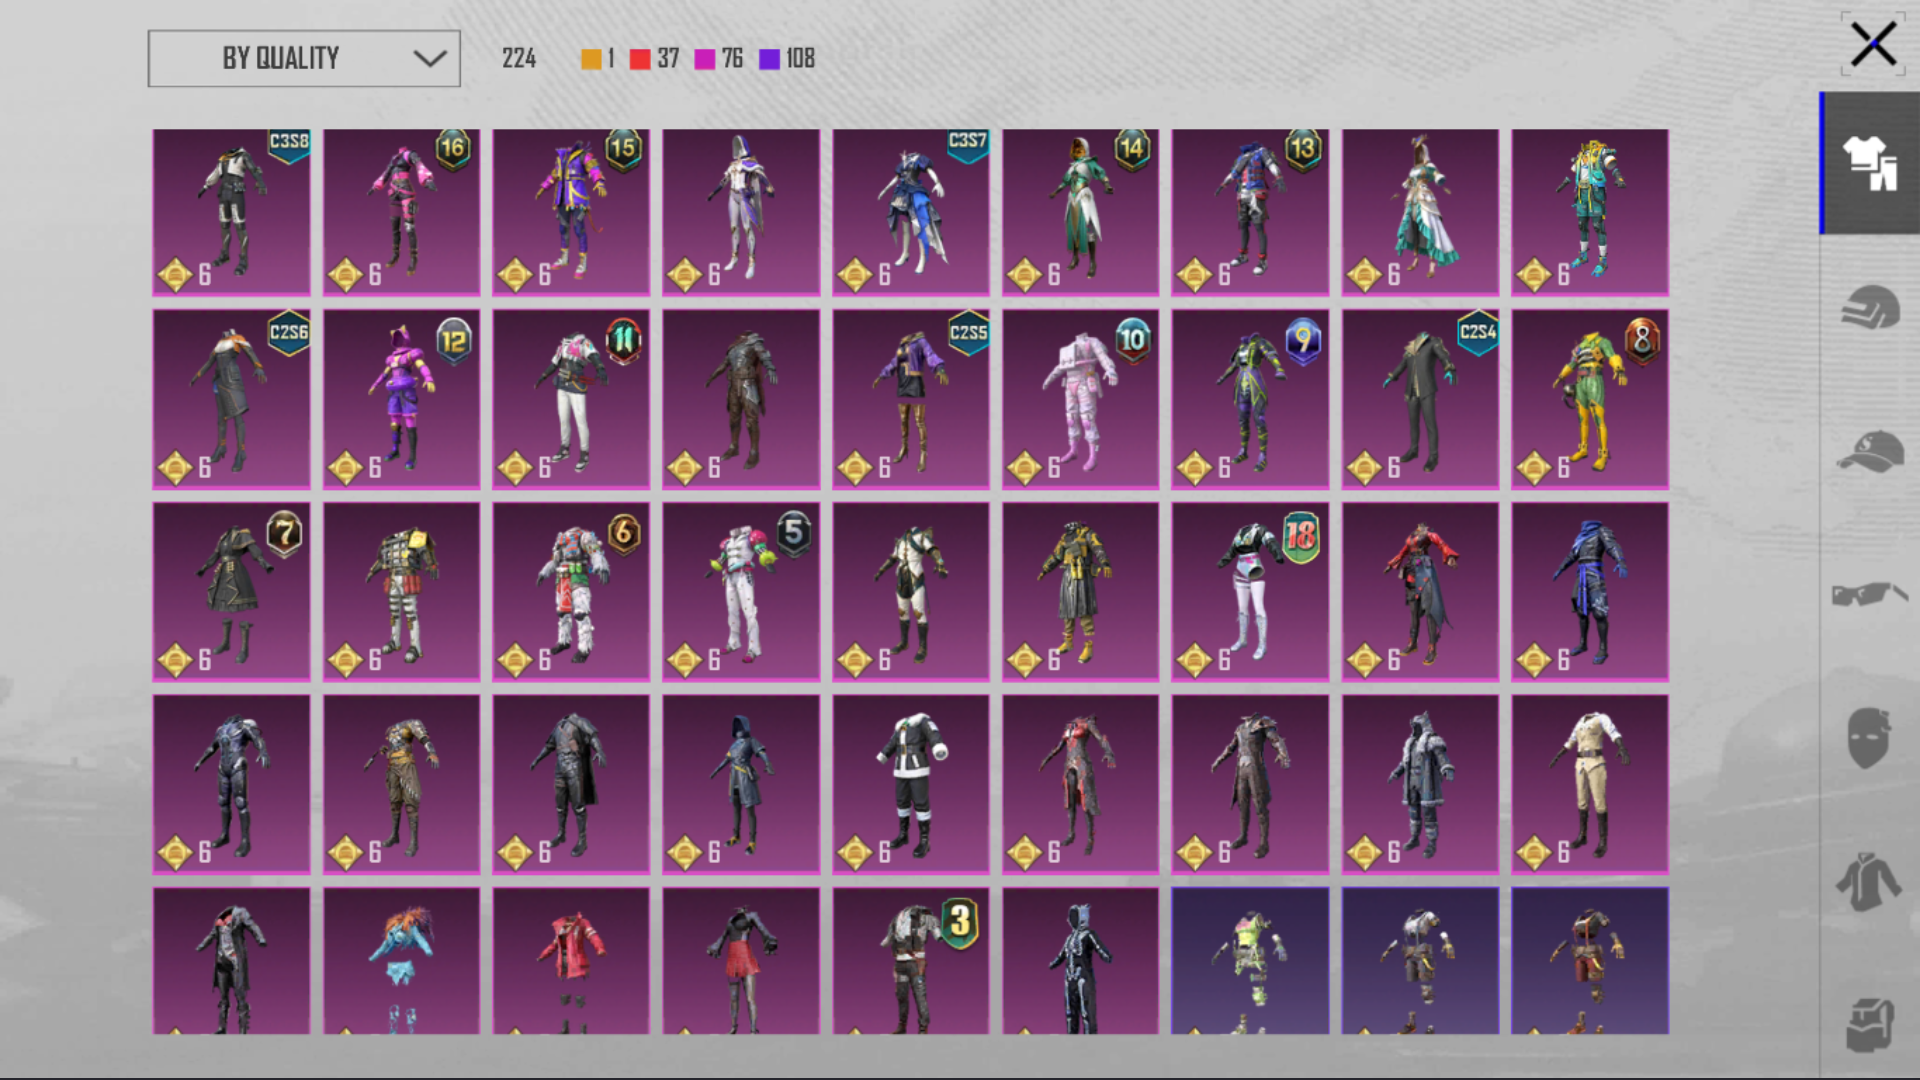Select pink outfit with badge 10
Screen dimensions: 1920x1080
pos(1081,399)
